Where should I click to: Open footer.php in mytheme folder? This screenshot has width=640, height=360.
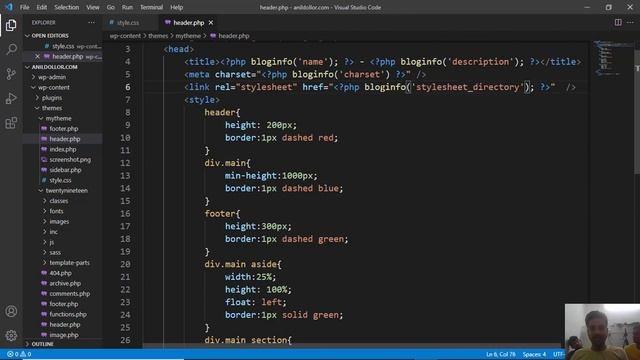(63, 129)
